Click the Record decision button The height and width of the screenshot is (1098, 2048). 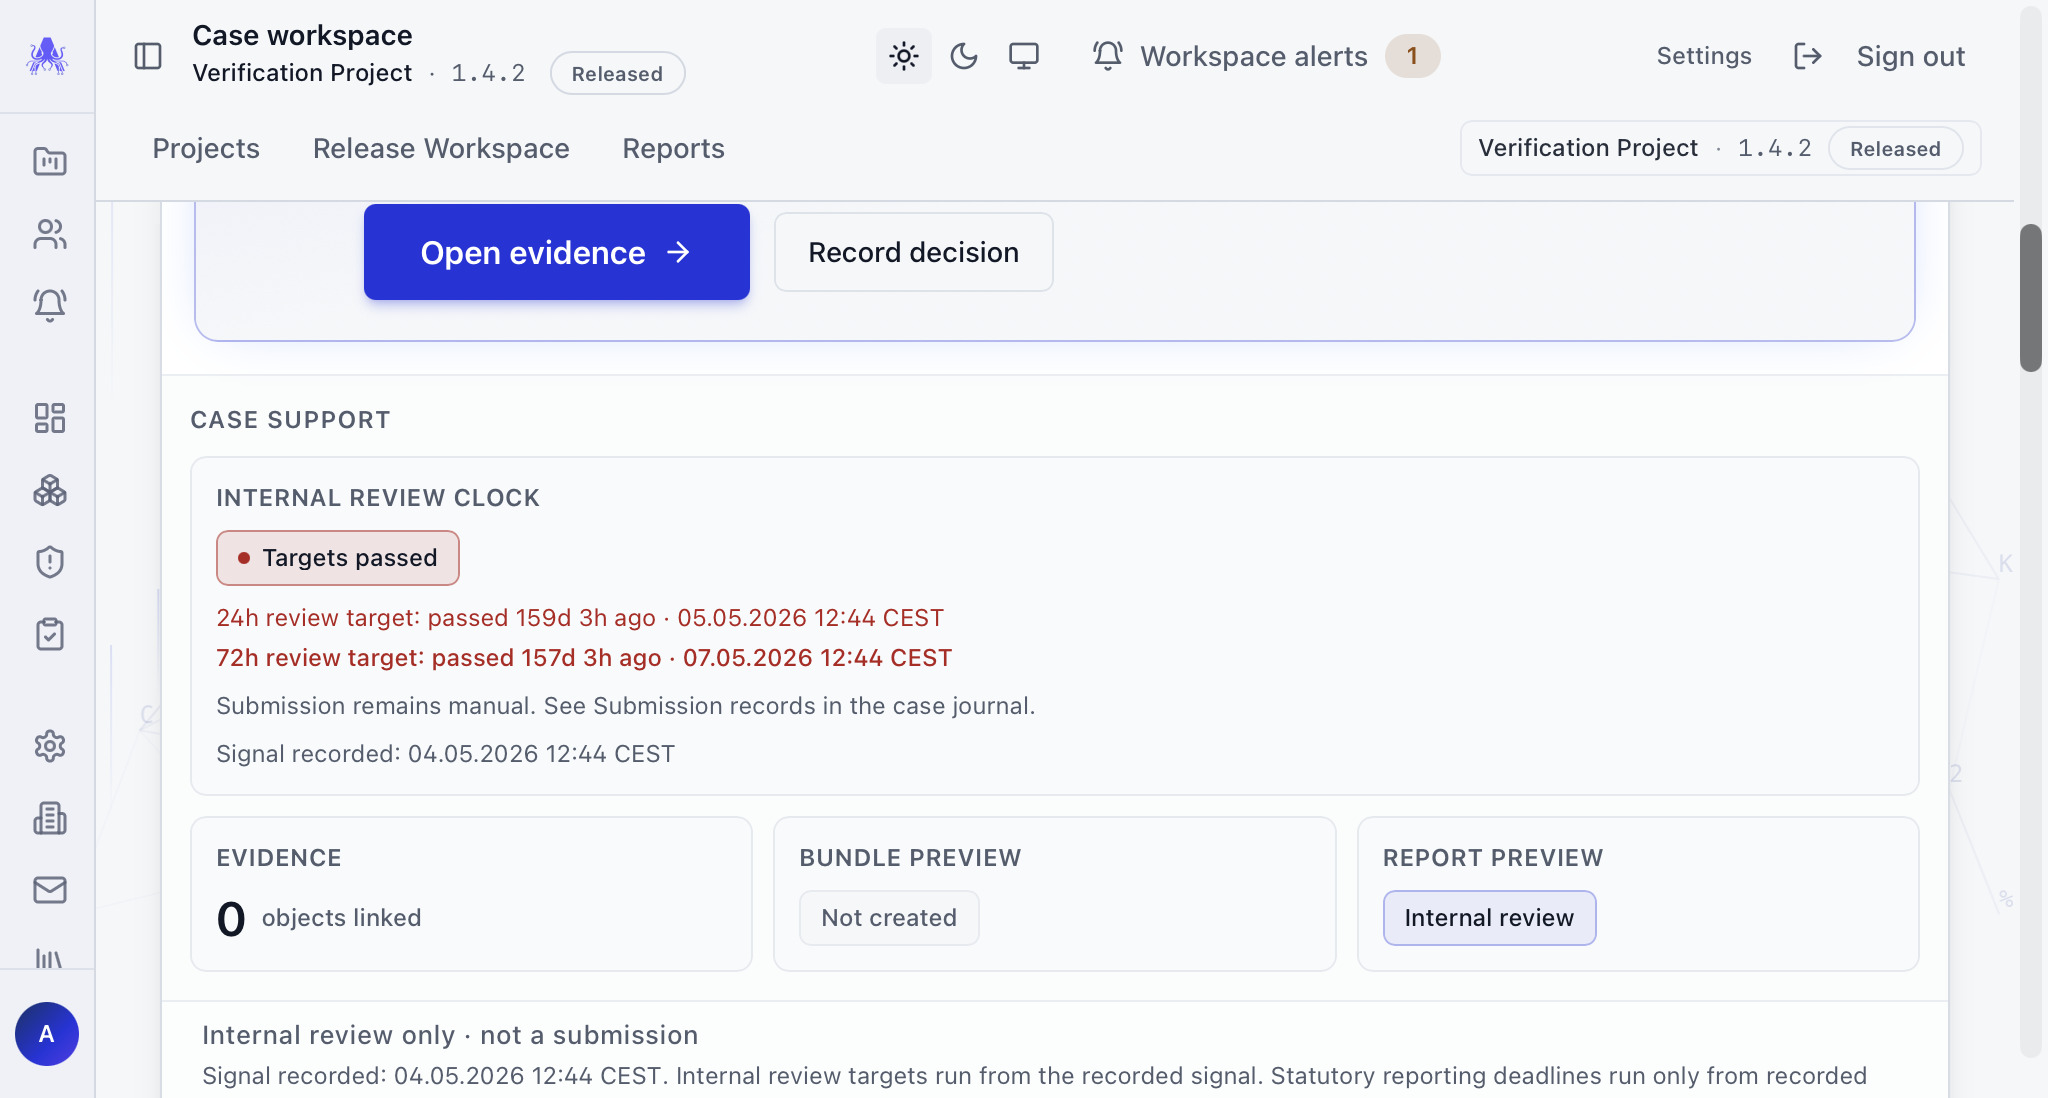tap(914, 252)
